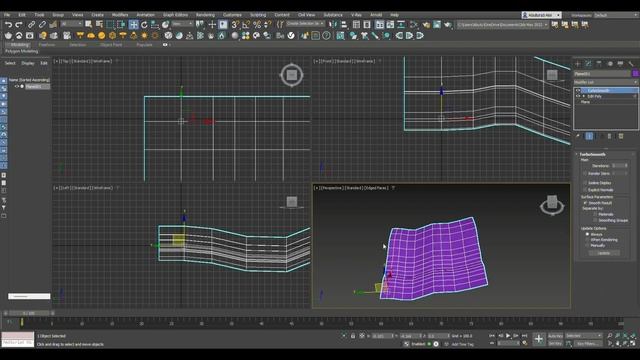Image resolution: width=640 pixels, height=360 pixels.
Task: Toggle the Angle Snap icon
Action: (x=246, y=25)
